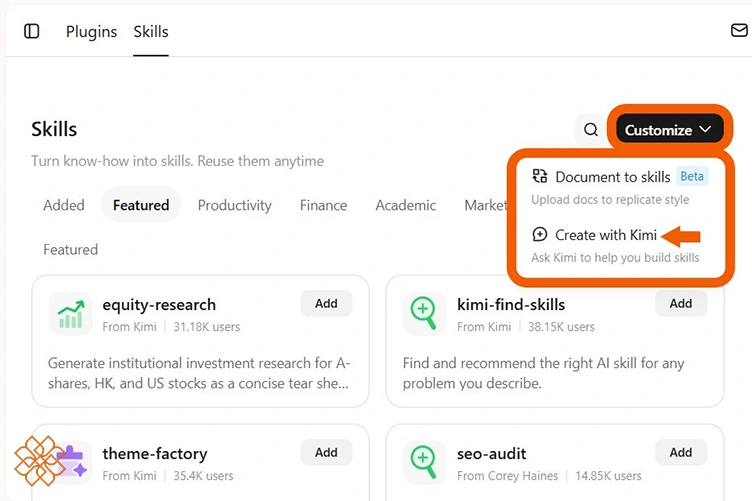Screen dimensions: 752x501
Task: Show the Added skills category
Action: tap(64, 205)
